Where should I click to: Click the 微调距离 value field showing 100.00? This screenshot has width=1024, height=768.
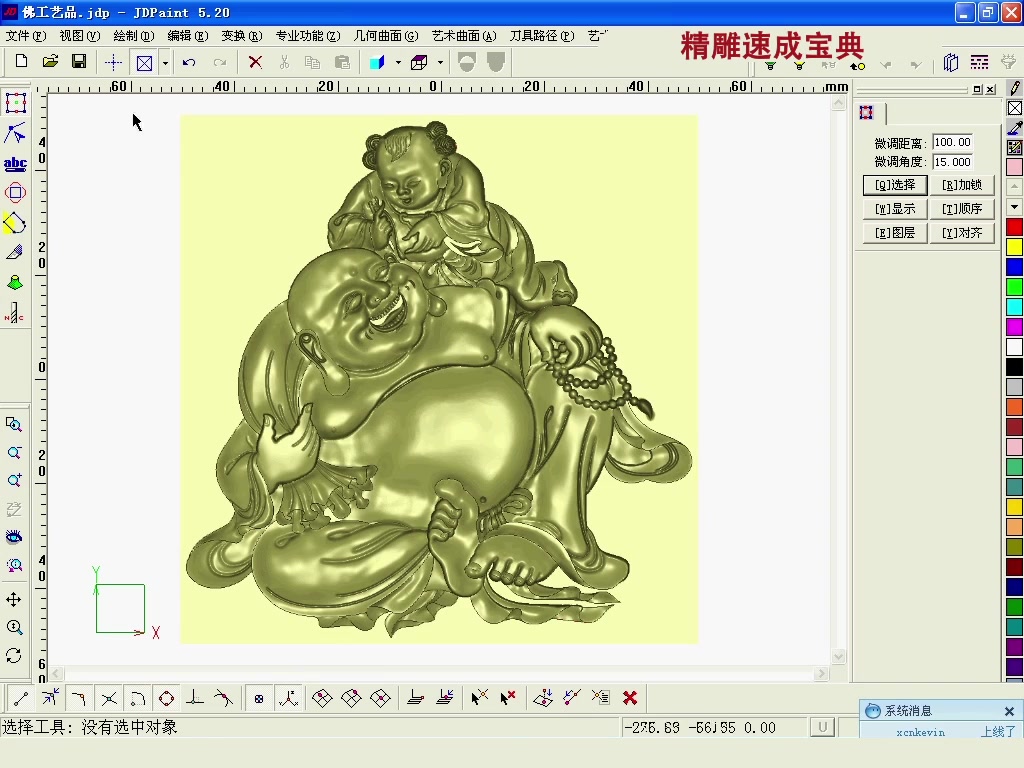point(952,142)
